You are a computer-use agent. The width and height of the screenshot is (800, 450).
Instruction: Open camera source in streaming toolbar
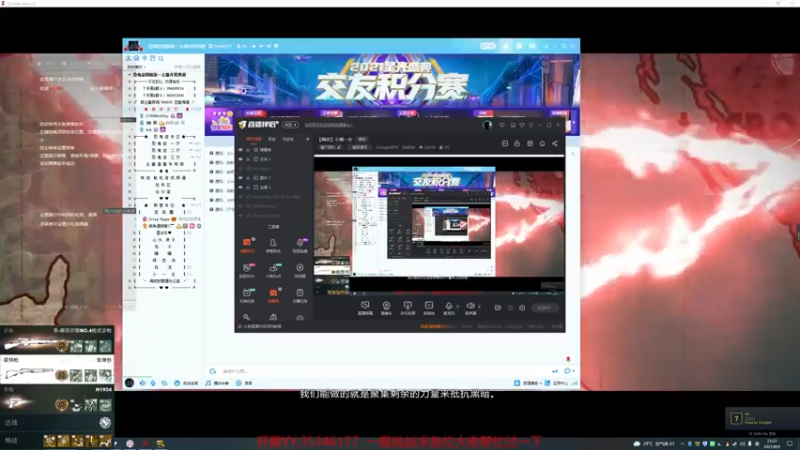386,308
